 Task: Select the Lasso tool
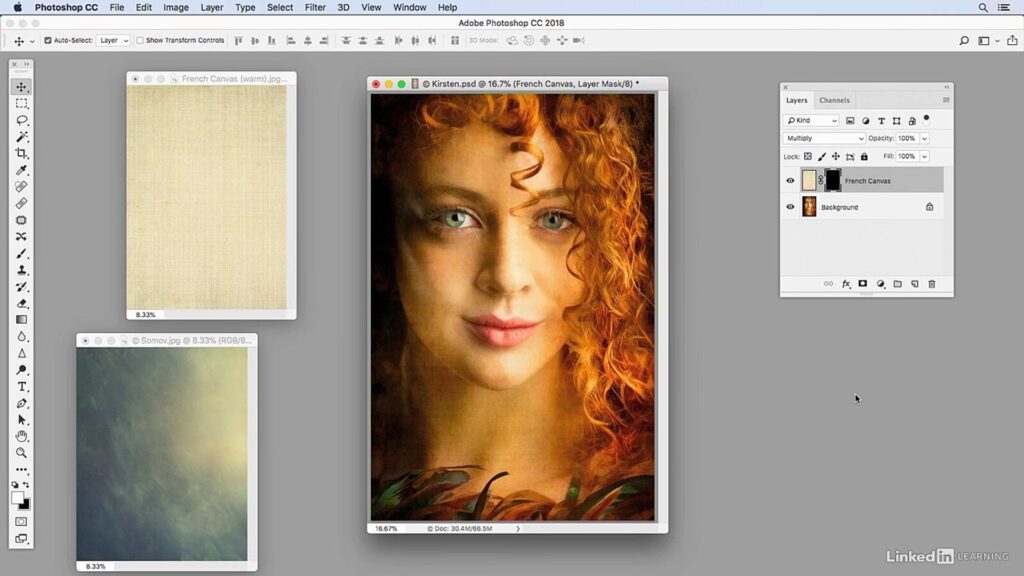pos(22,120)
